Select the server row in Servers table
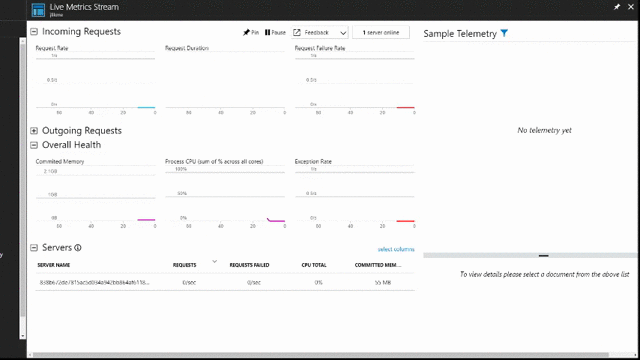The image size is (640, 360). pos(225,282)
